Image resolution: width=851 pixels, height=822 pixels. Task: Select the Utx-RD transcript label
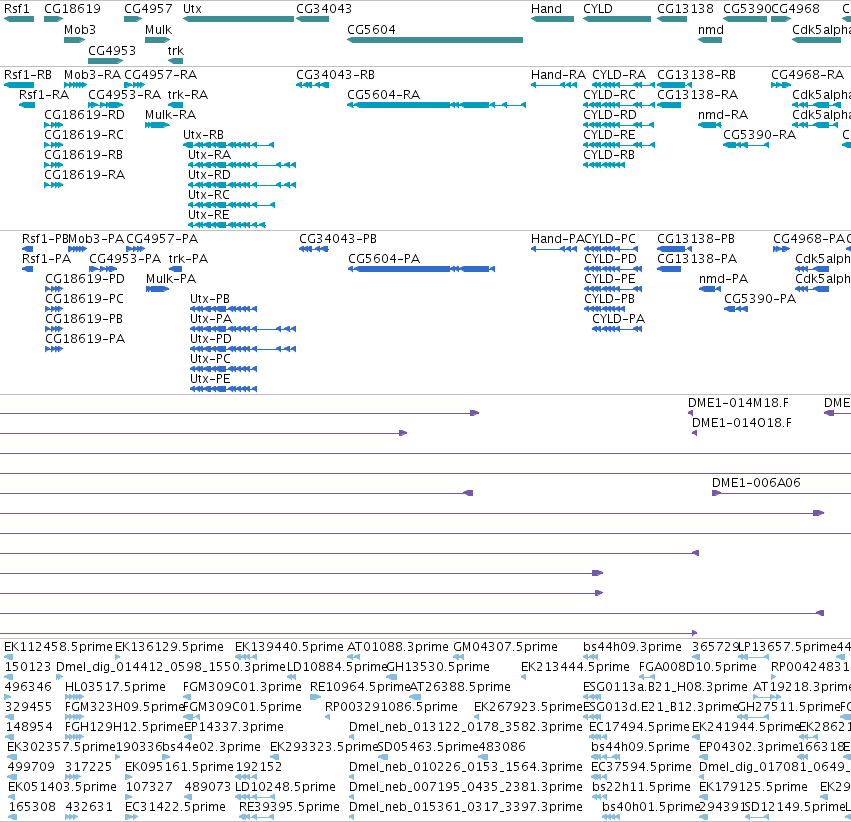coord(209,175)
